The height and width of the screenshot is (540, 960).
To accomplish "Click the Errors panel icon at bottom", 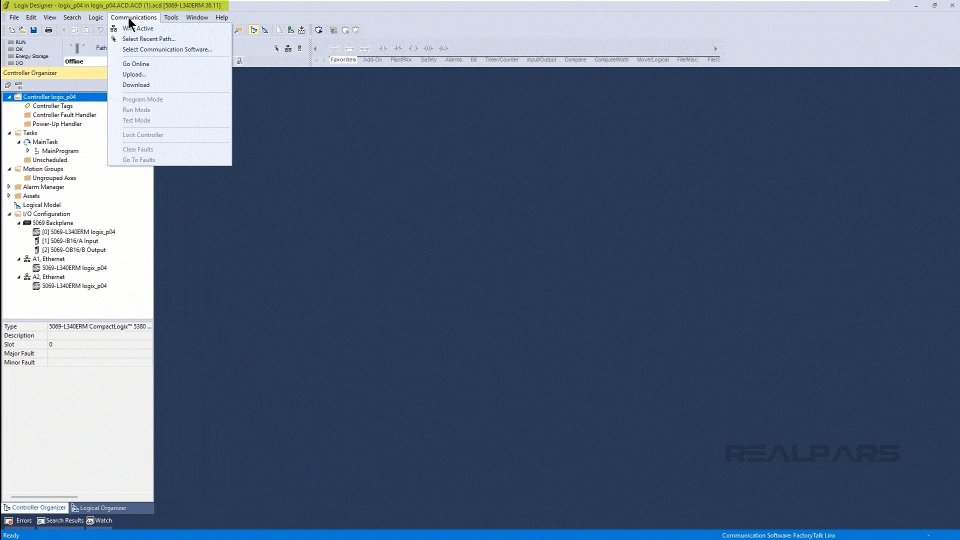I will [9, 521].
